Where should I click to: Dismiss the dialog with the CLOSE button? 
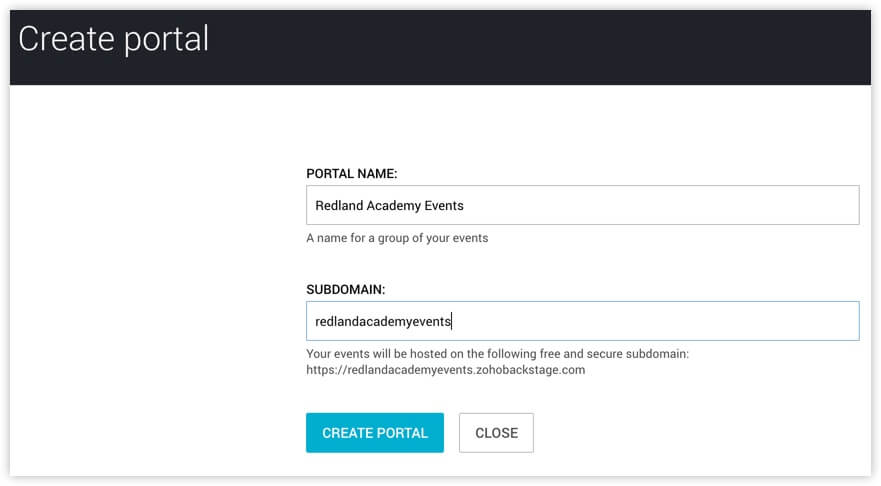click(x=496, y=433)
